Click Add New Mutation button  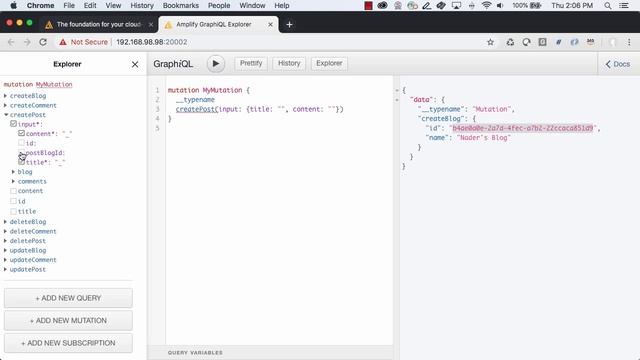(x=68, y=321)
